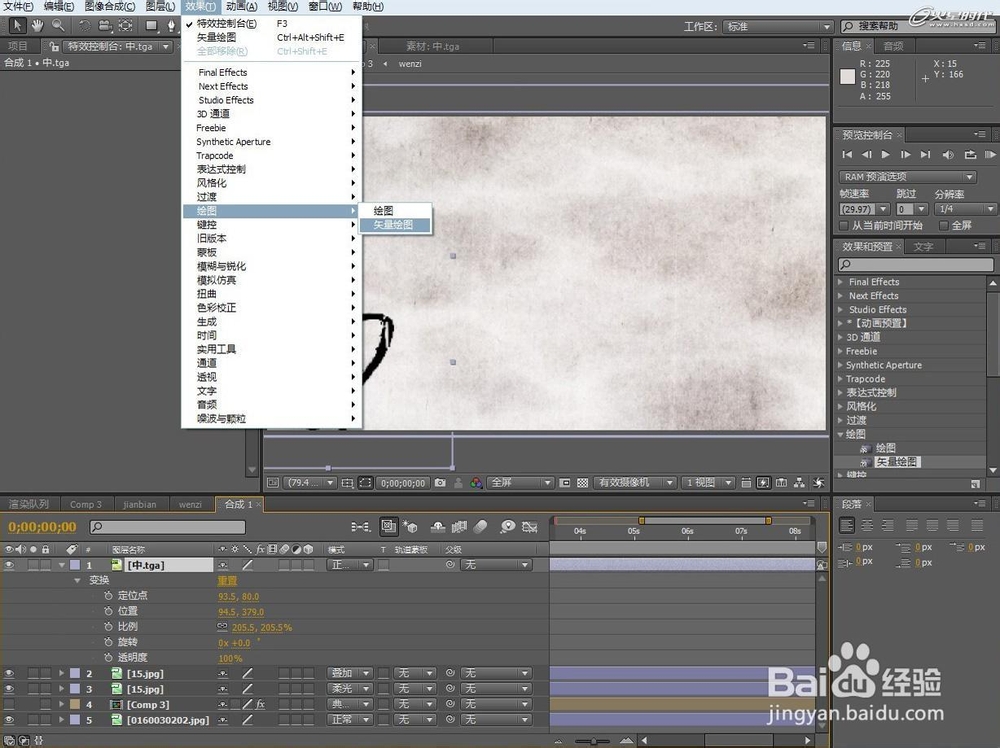
Task: Click center-align paragraph icon
Action: click(x=867, y=525)
